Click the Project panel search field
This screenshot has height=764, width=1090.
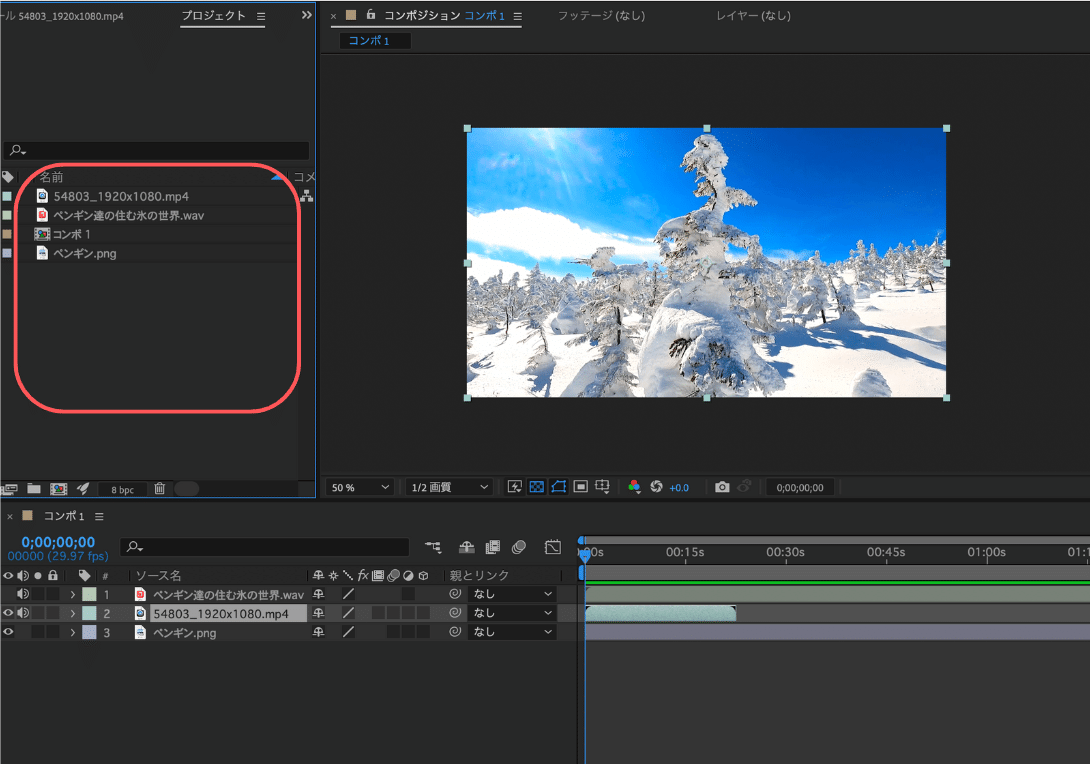click(156, 150)
